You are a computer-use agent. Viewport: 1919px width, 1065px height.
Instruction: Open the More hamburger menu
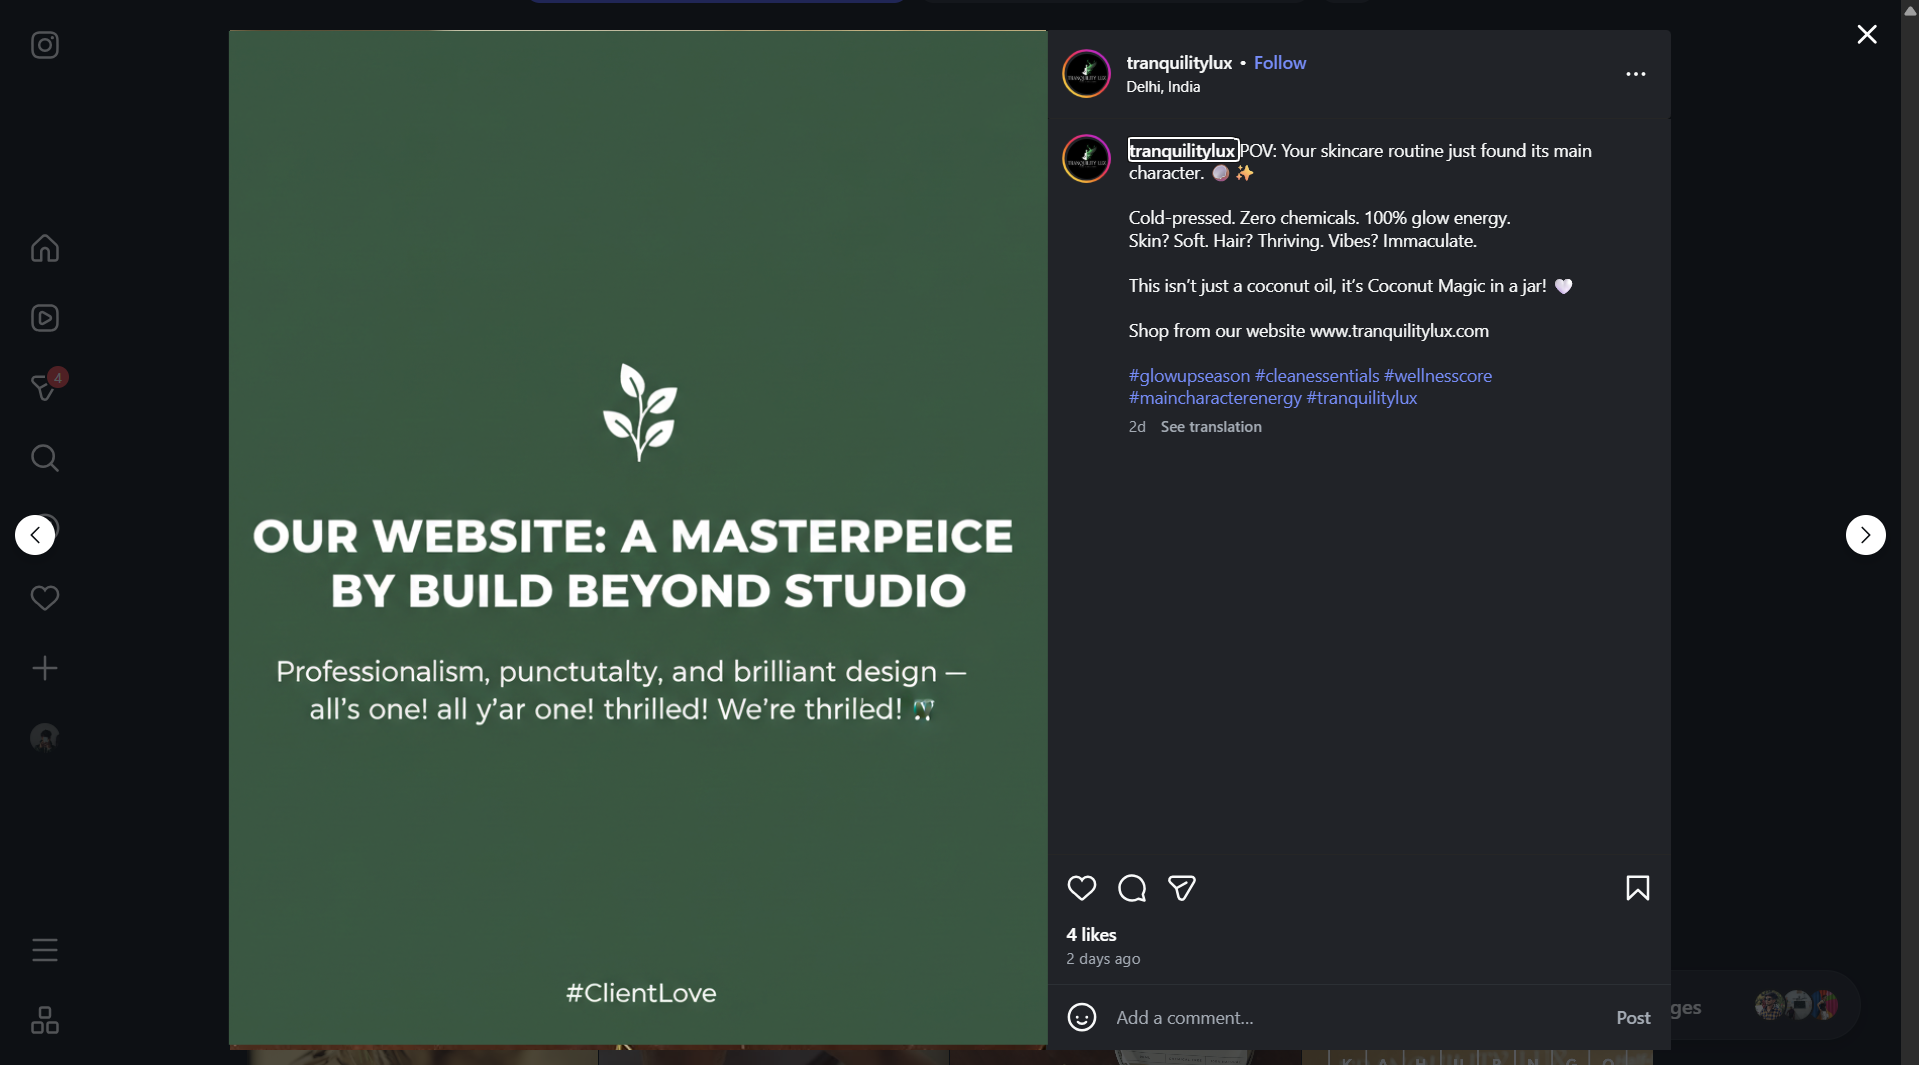tap(44, 950)
